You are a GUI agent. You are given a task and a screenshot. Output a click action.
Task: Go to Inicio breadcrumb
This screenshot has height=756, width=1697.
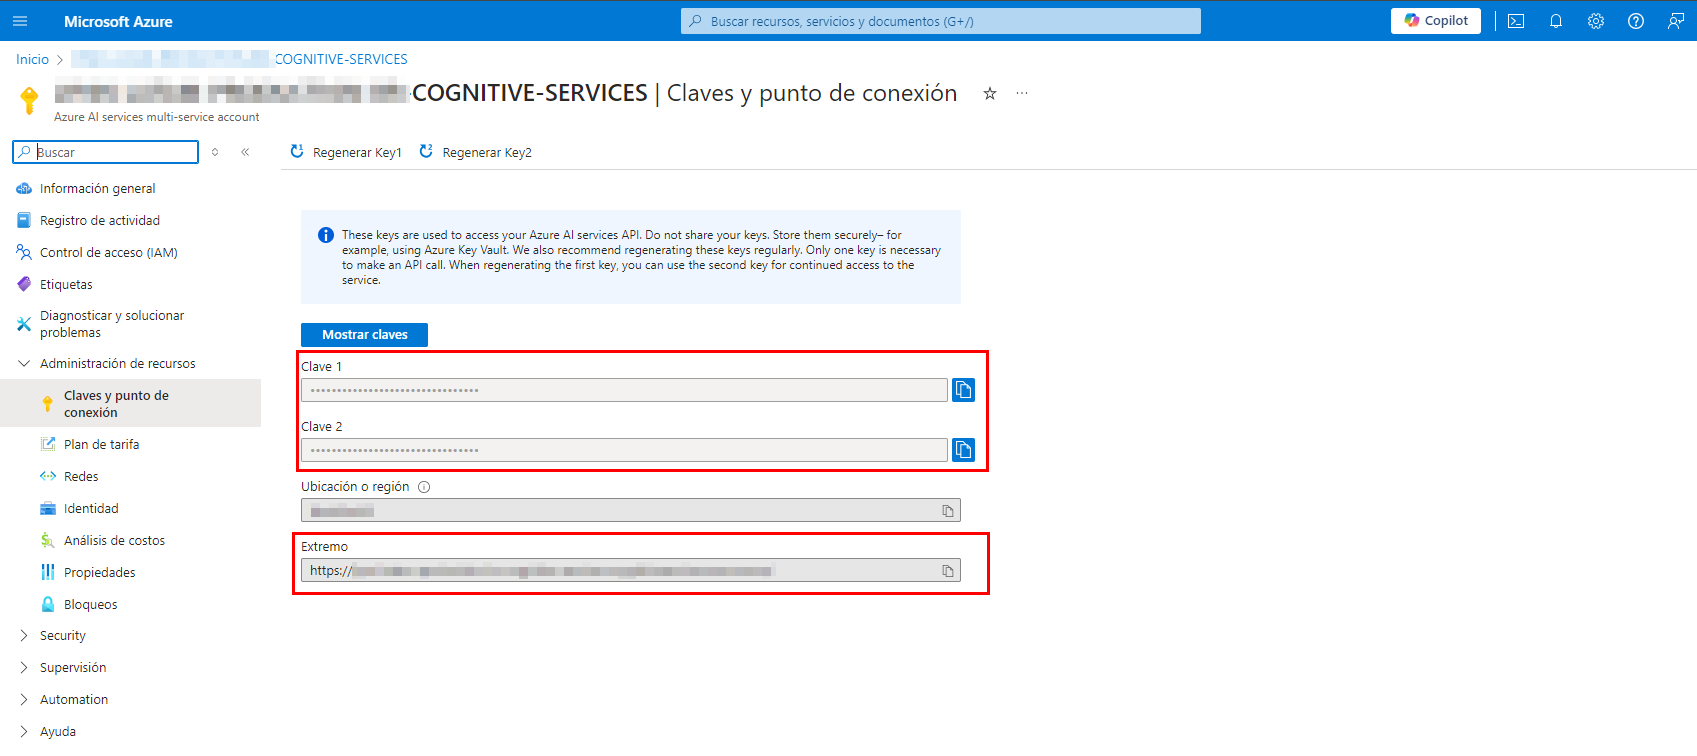click(x=32, y=59)
